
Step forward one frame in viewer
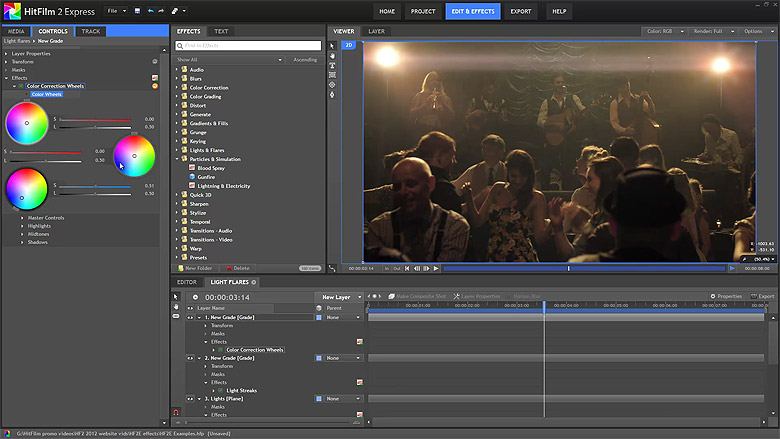[426, 268]
